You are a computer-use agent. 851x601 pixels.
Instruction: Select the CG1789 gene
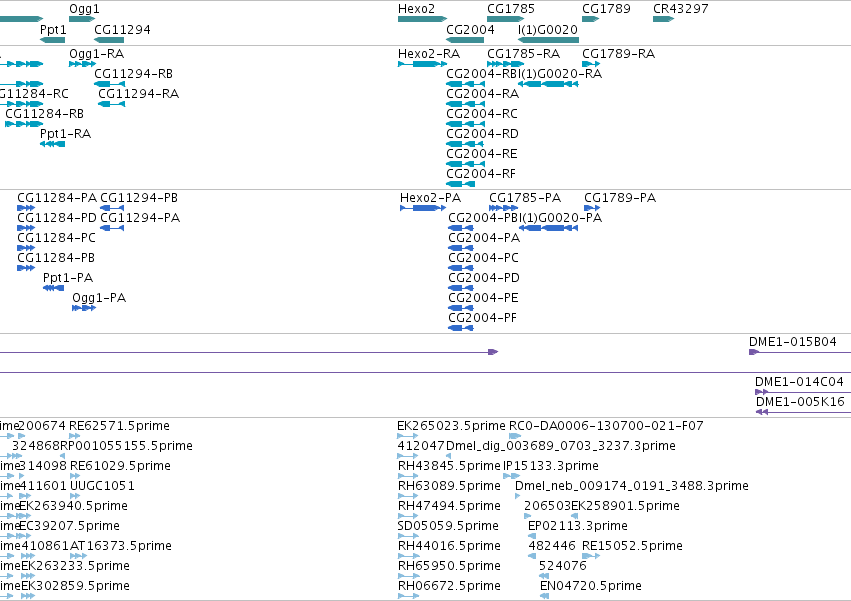coord(590,19)
